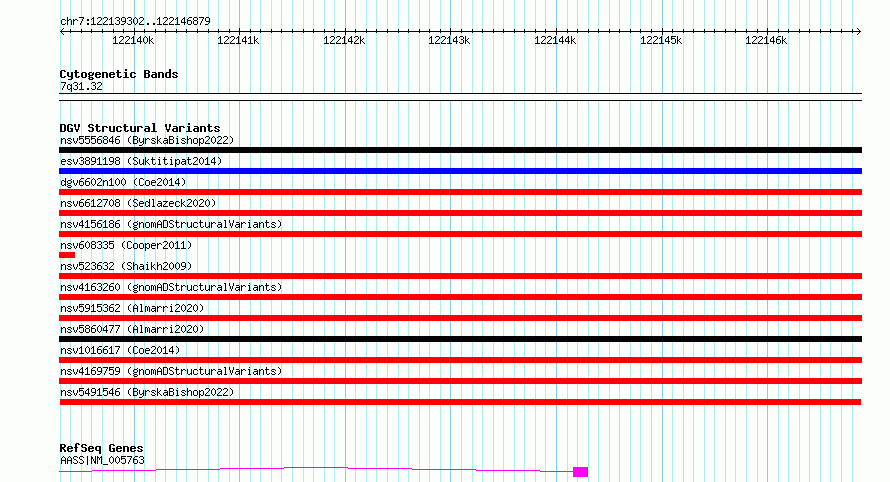Click the Cytogenetic Bands track title
Viewport: 890px width, 482px height.
point(119,74)
